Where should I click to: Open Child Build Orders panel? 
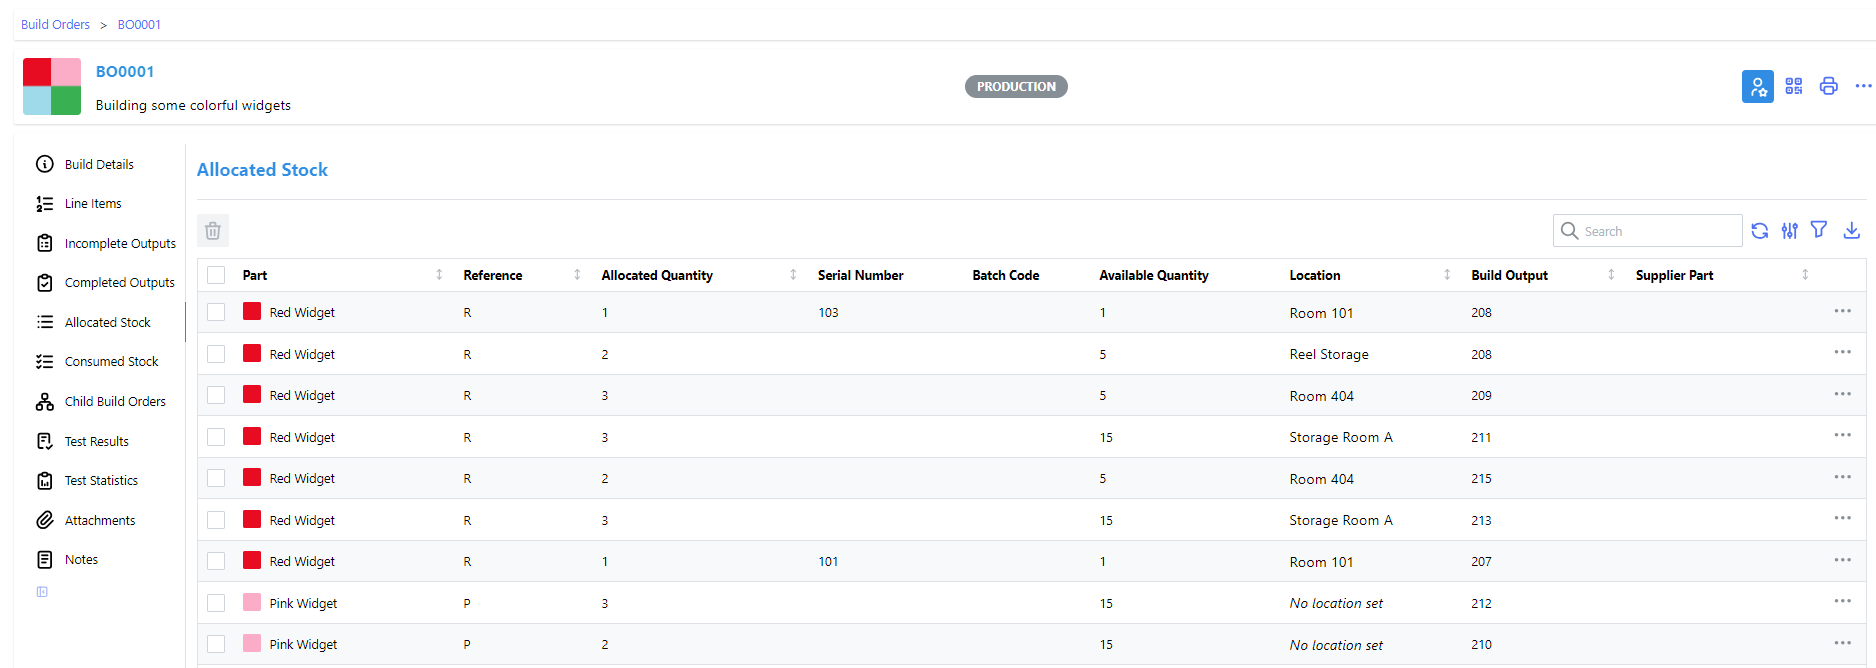[x=115, y=402]
